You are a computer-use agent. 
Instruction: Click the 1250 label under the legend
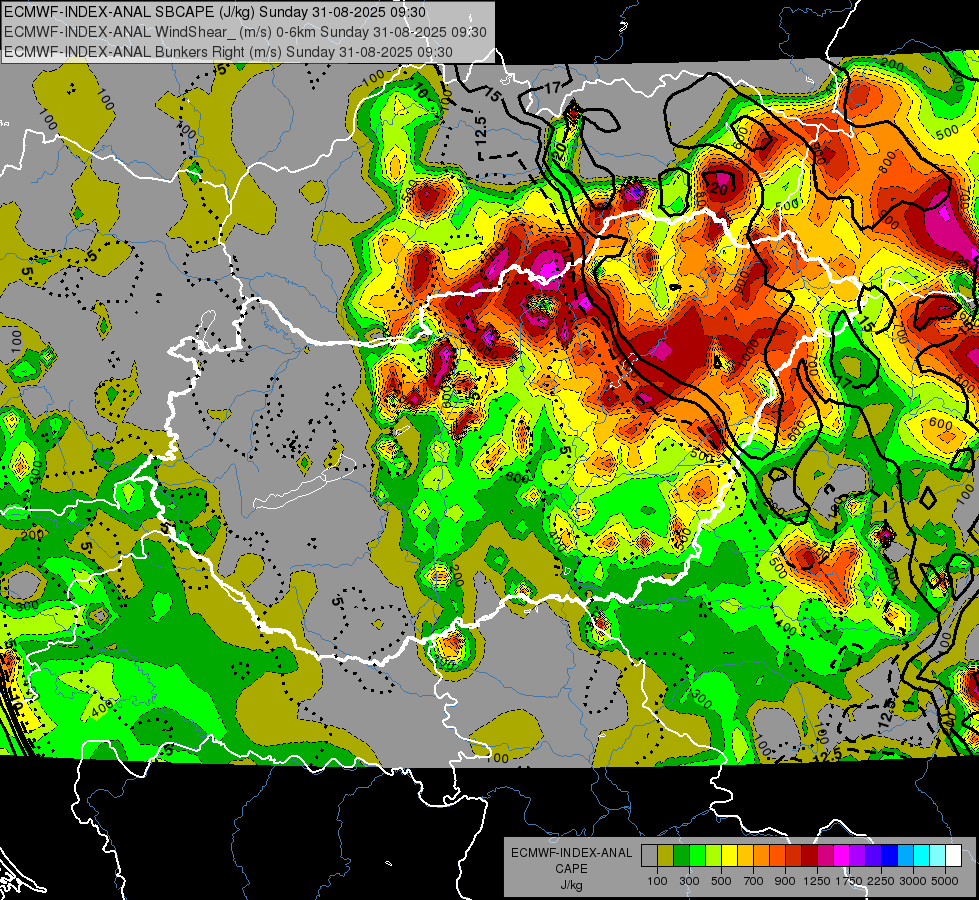[x=817, y=881]
